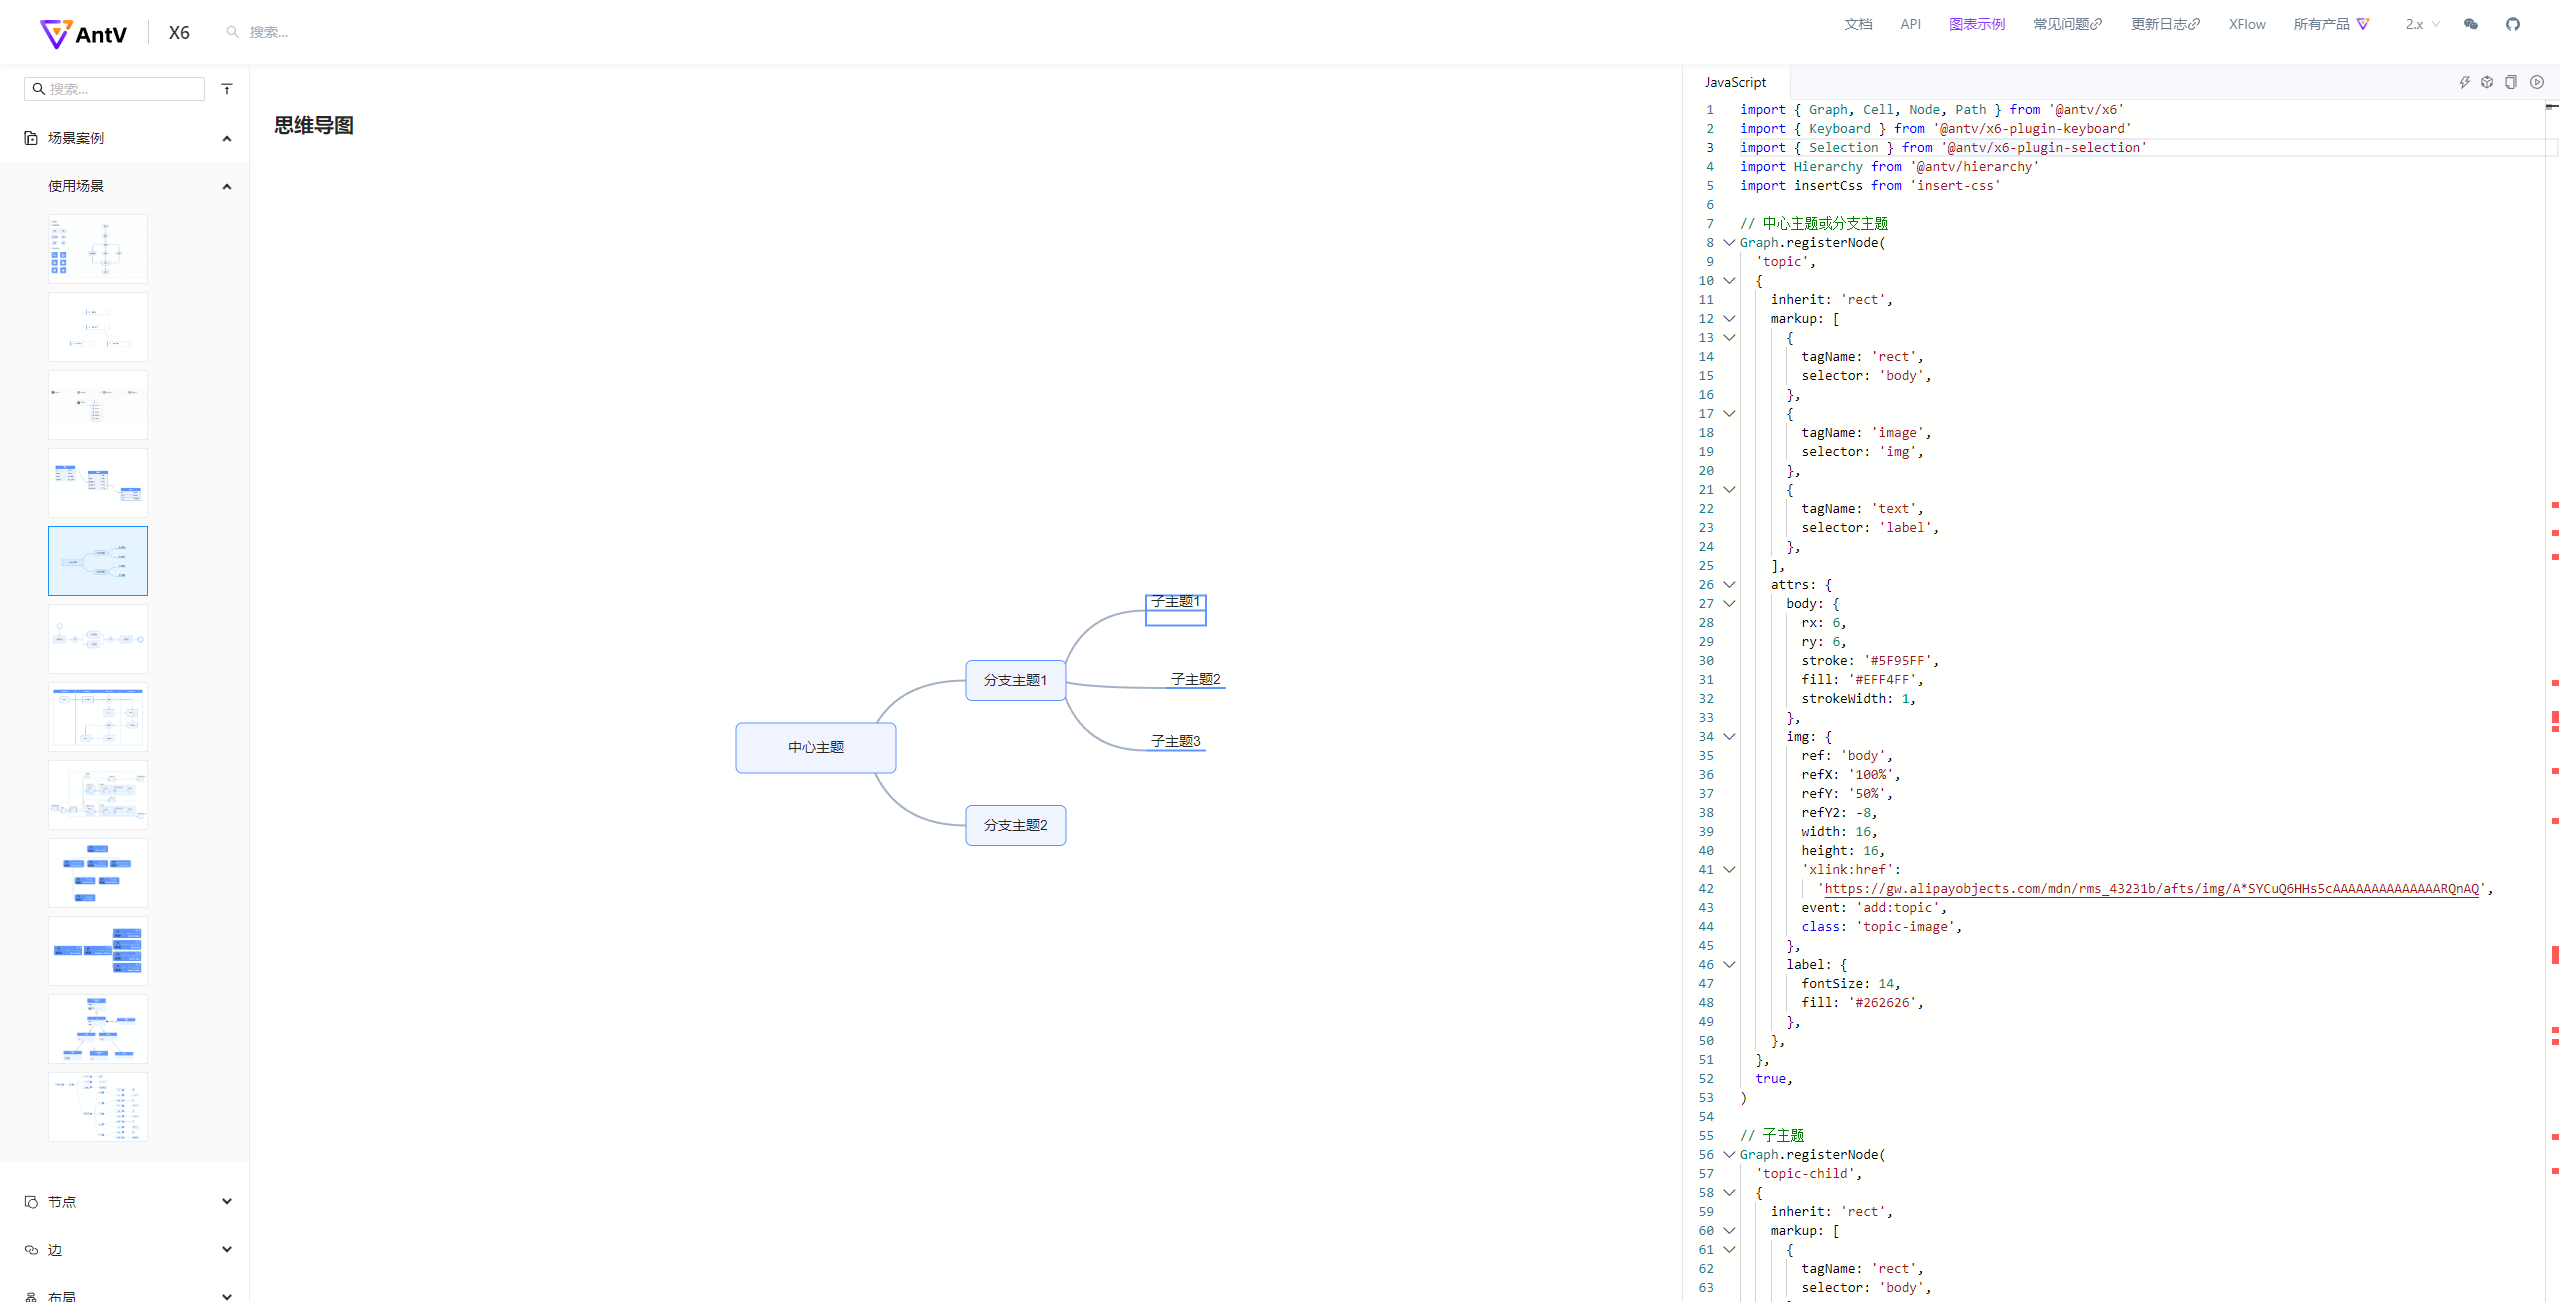2560x1302 pixels.
Task: Click the 节点 category icon
Action: tap(31, 1202)
